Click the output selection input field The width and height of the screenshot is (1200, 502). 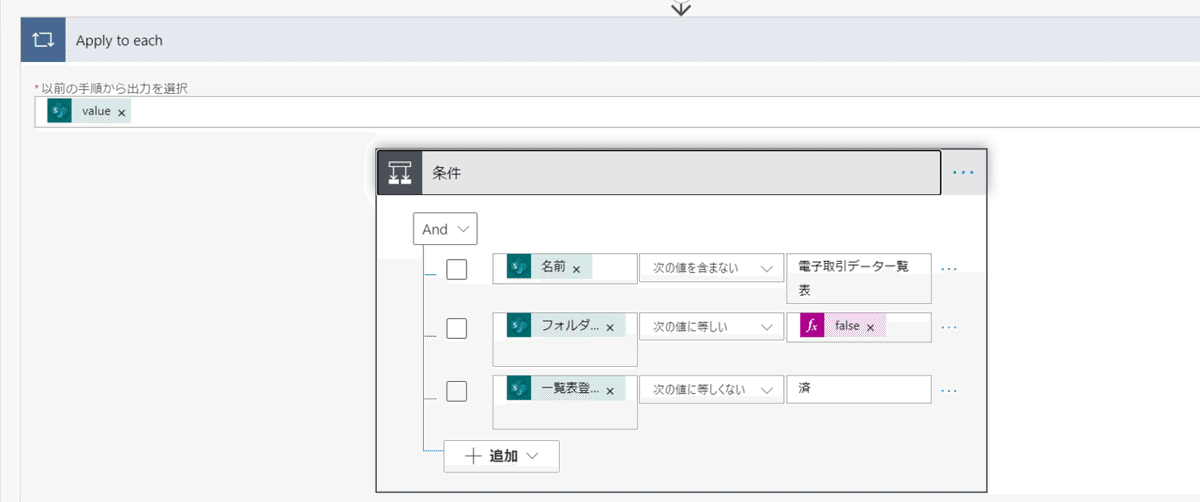coord(617,112)
